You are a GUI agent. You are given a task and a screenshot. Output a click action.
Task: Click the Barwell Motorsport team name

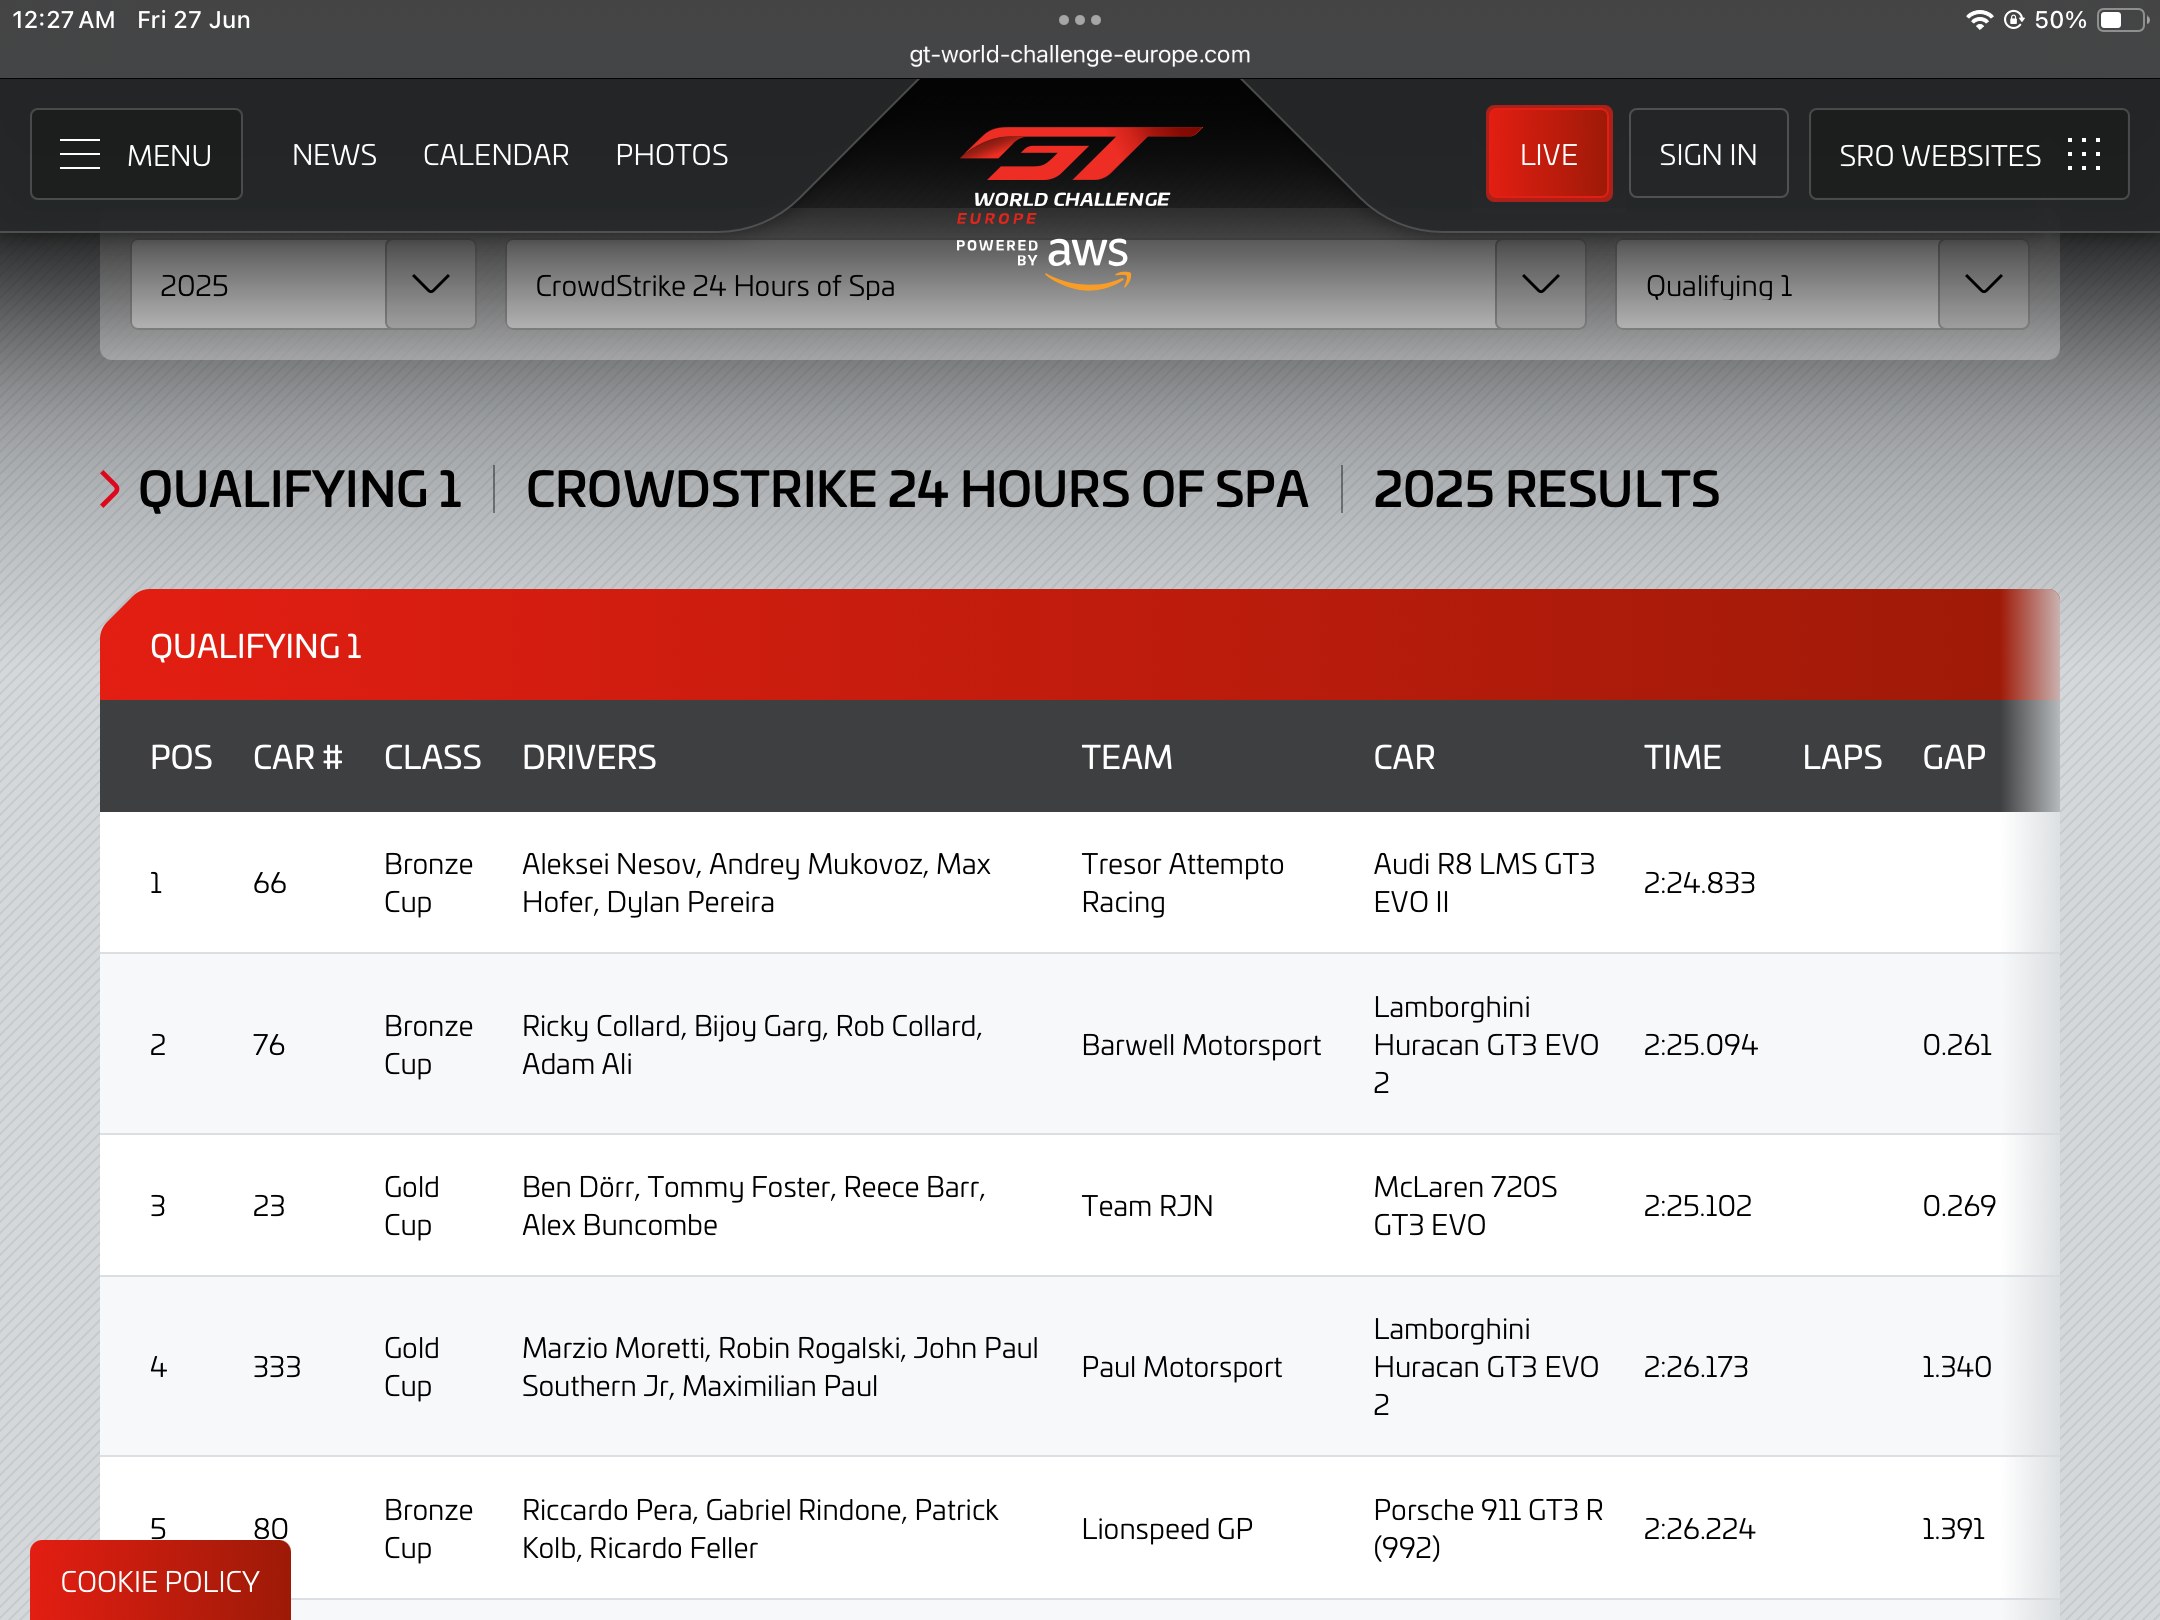coord(1201,1045)
